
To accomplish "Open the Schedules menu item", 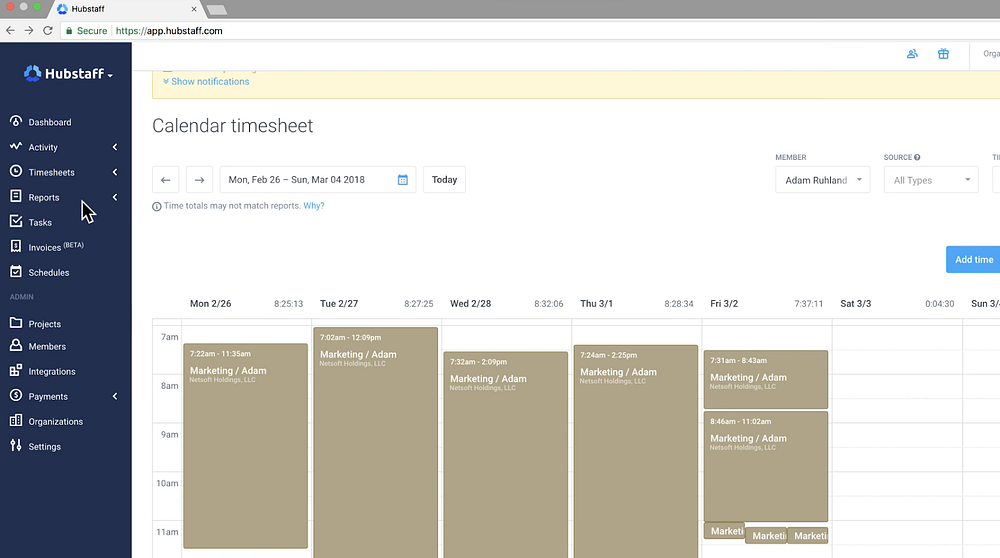I will coord(49,272).
